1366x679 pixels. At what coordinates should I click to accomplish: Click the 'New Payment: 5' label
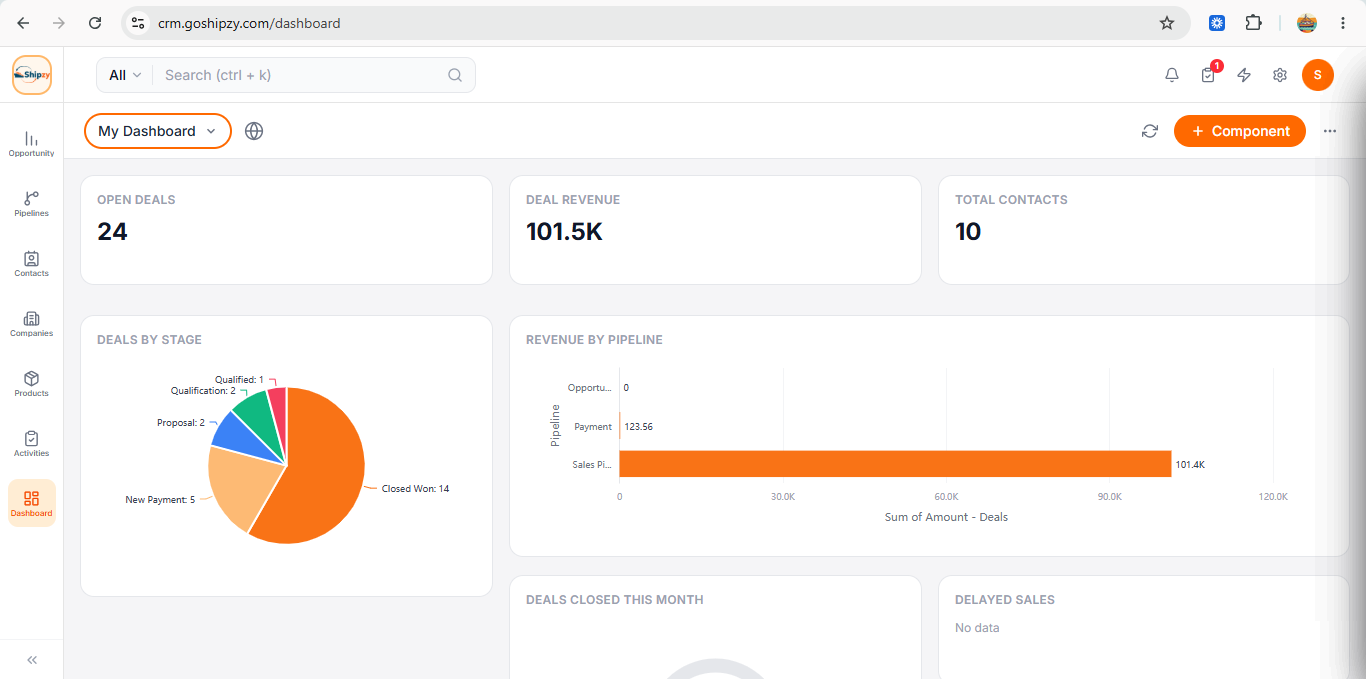click(x=160, y=499)
